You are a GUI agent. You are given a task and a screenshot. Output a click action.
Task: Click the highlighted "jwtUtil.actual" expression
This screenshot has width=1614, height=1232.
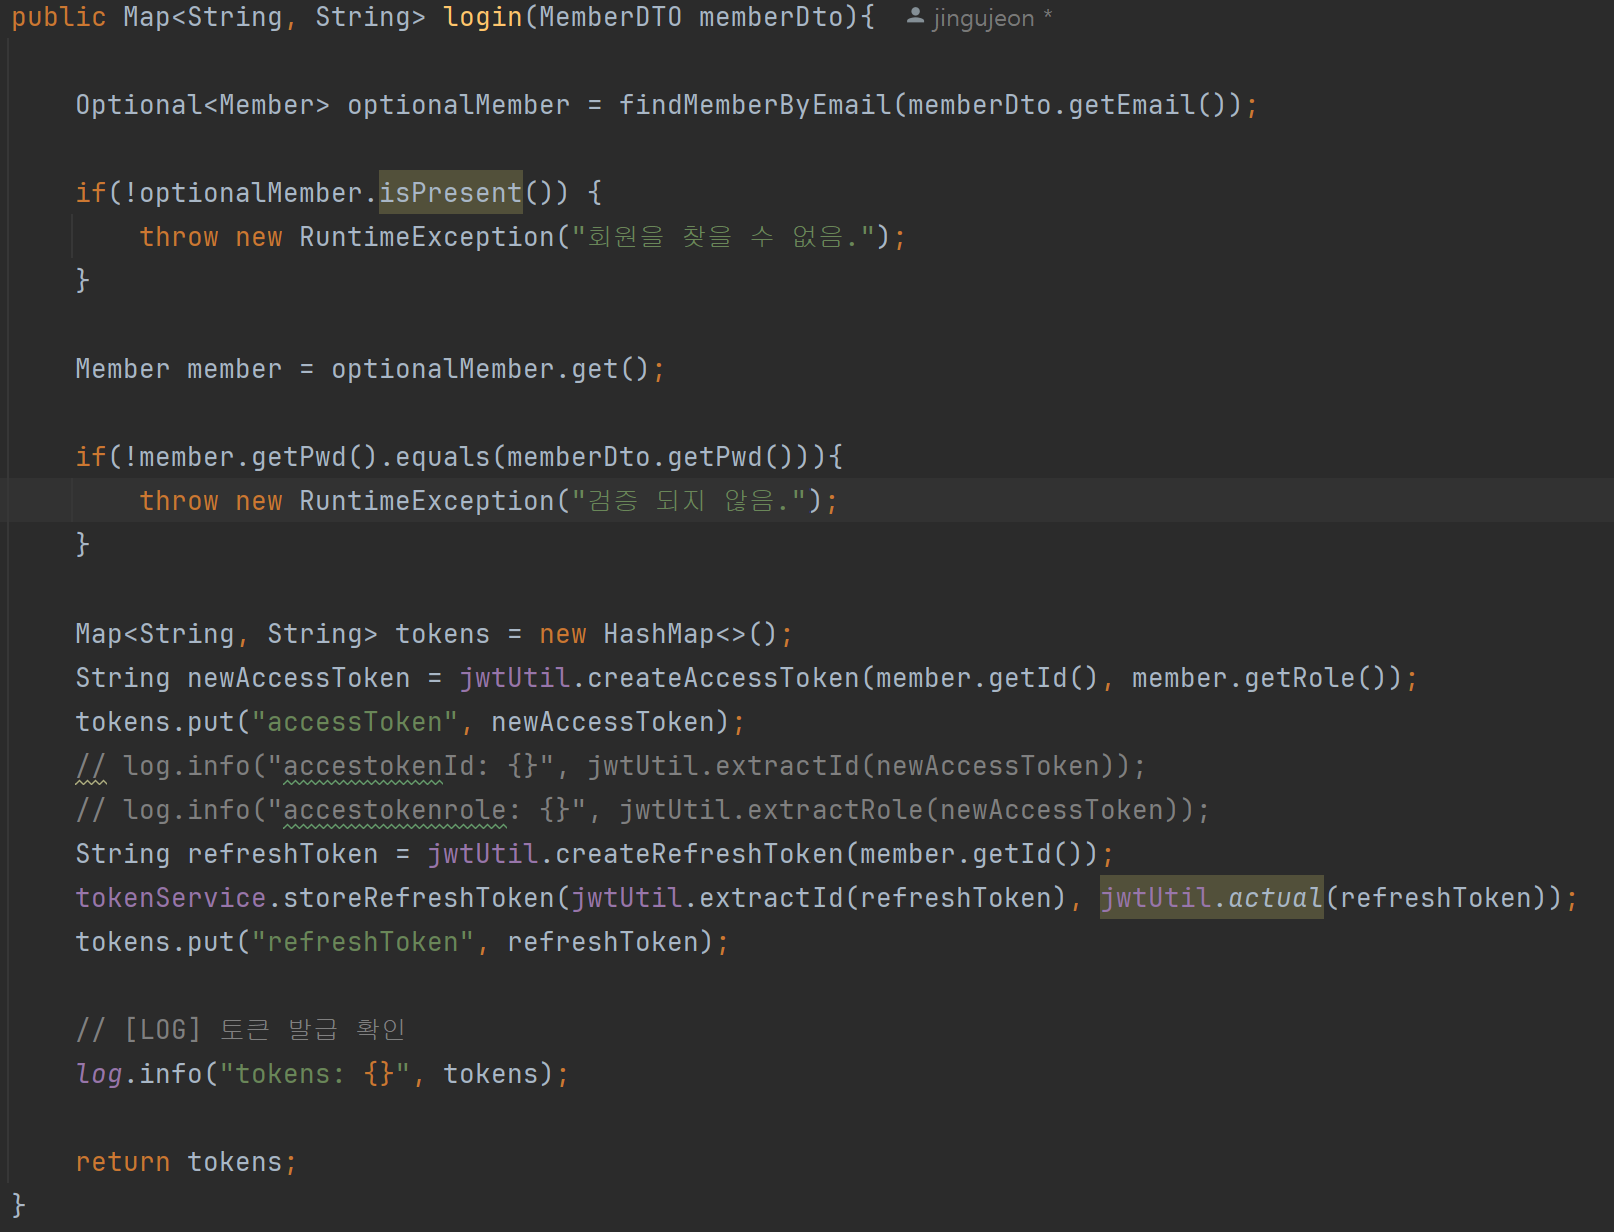[x=1211, y=897]
